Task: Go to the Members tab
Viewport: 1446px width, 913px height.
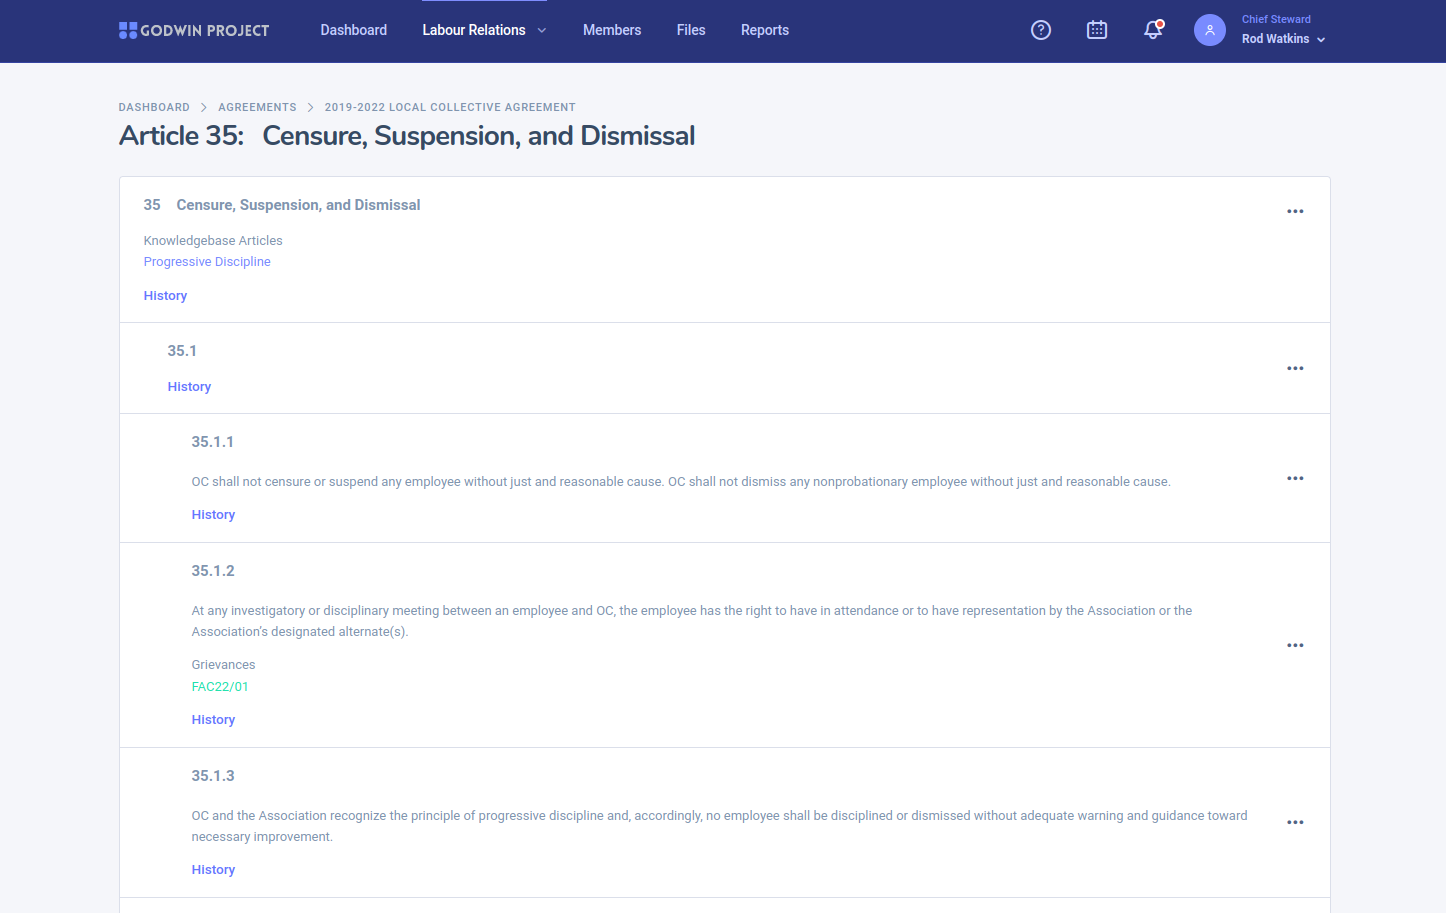Action: click(612, 30)
